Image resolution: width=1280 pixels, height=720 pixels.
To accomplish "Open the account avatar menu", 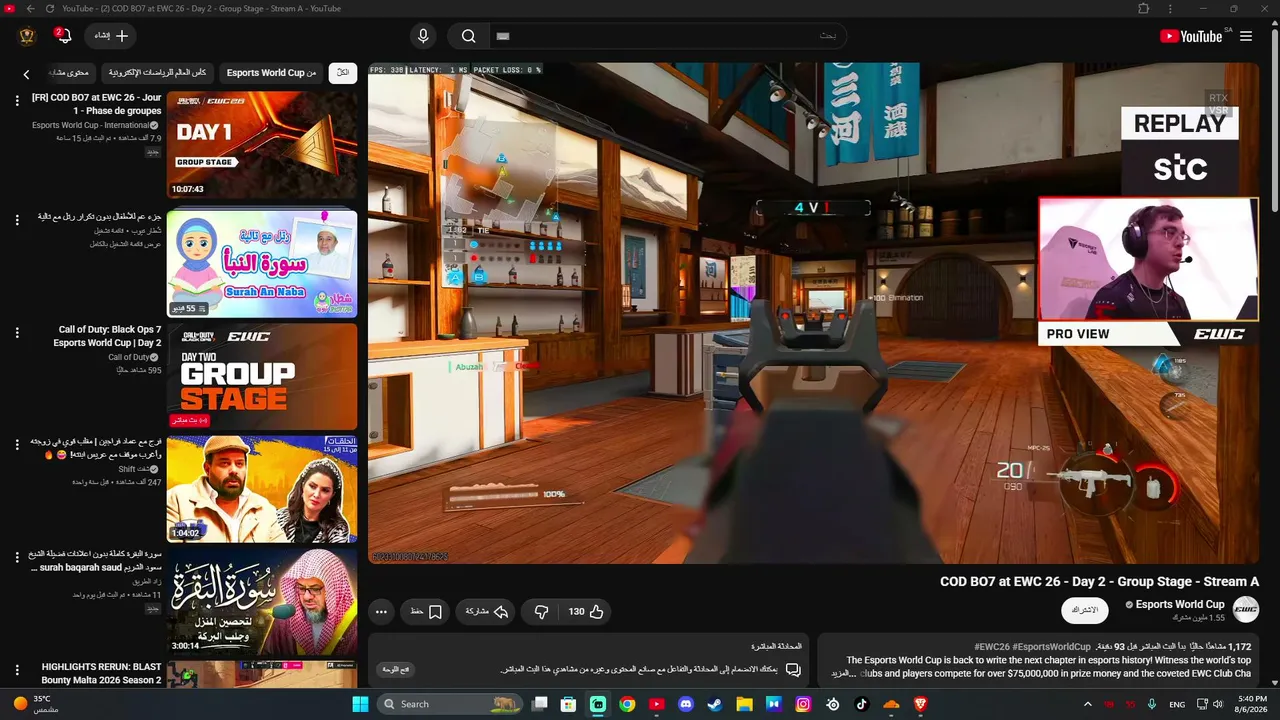I will click(27, 36).
